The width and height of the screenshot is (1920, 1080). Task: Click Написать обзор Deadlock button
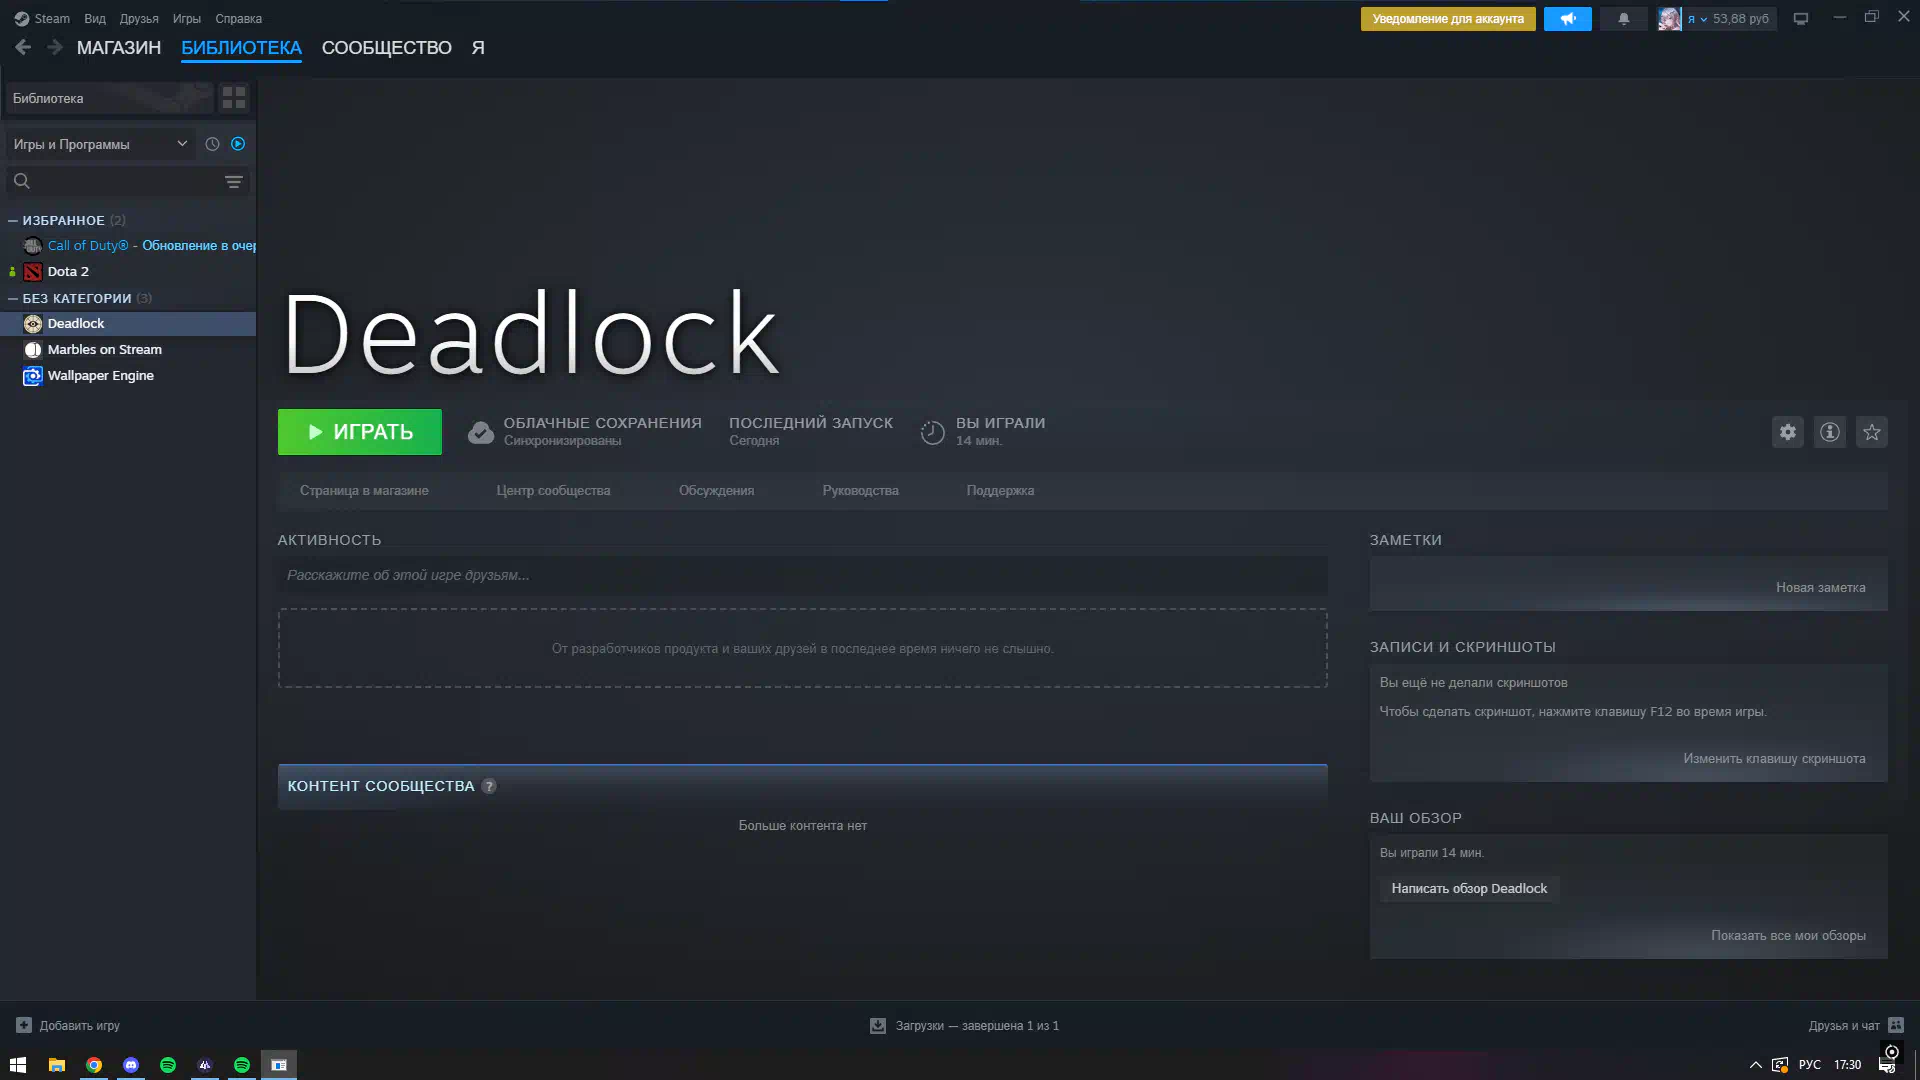[1469, 889]
